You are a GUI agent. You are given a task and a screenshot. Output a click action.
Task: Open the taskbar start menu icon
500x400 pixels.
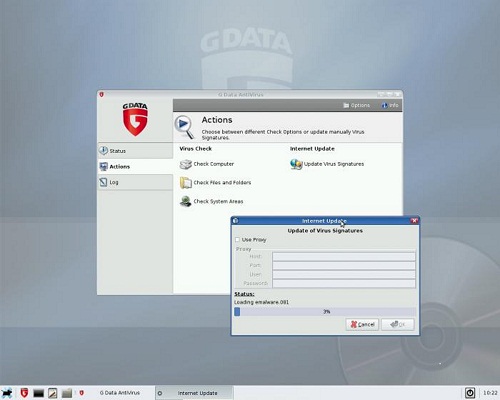[7, 393]
